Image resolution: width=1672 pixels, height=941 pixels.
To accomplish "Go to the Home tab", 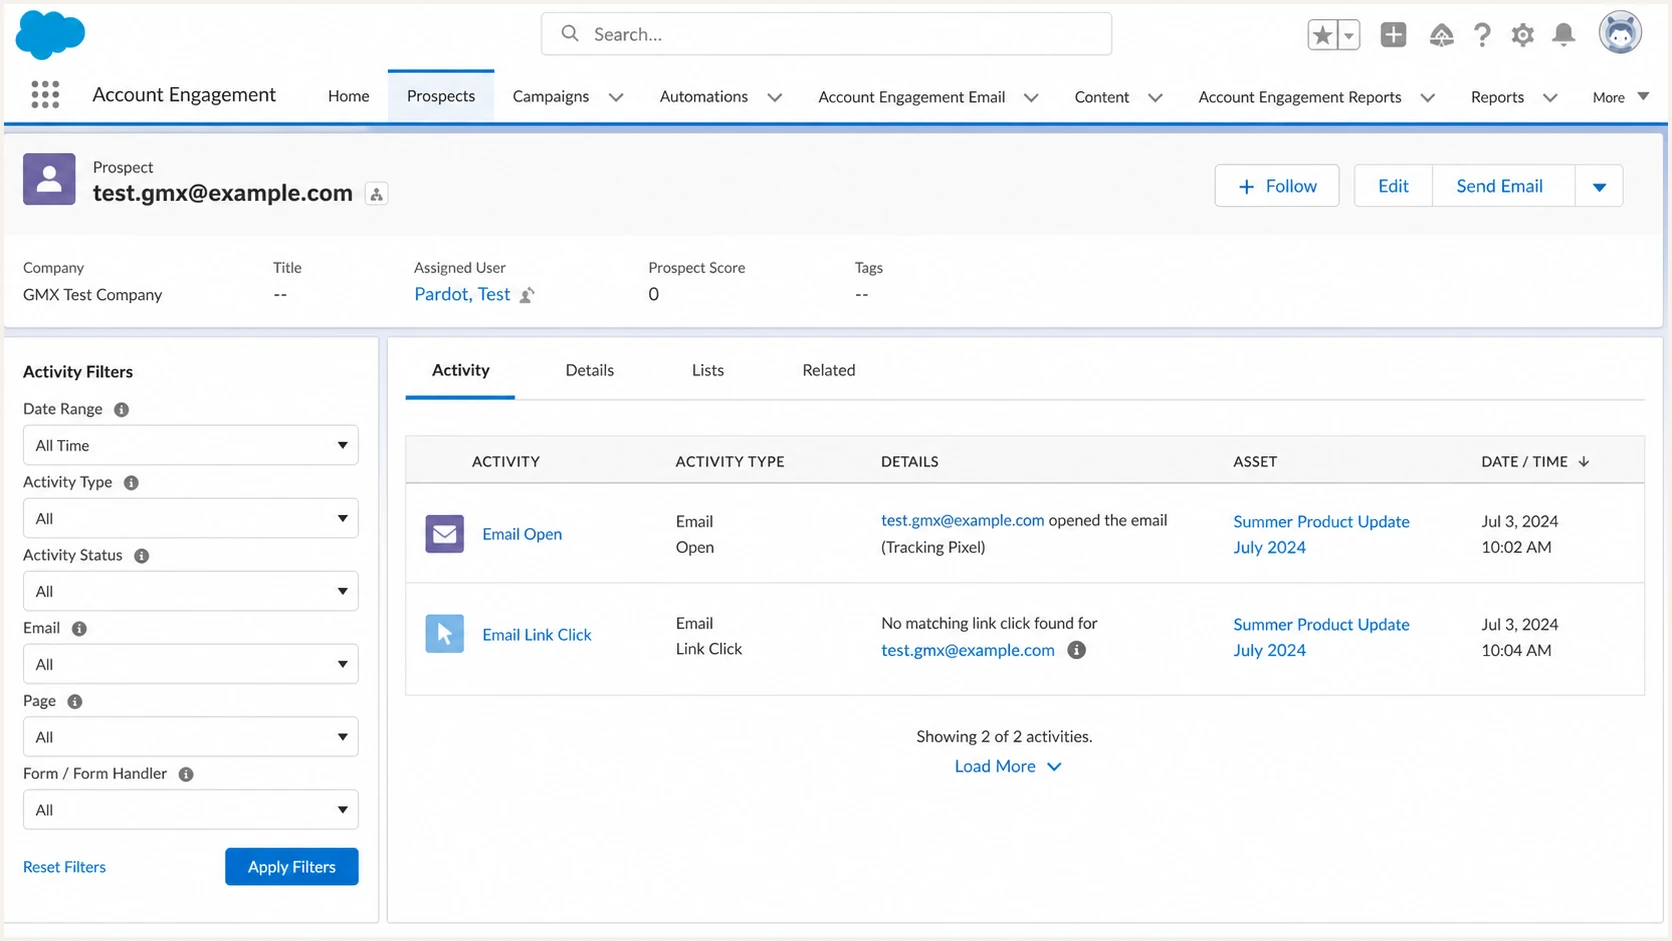I will [x=348, y=96].
